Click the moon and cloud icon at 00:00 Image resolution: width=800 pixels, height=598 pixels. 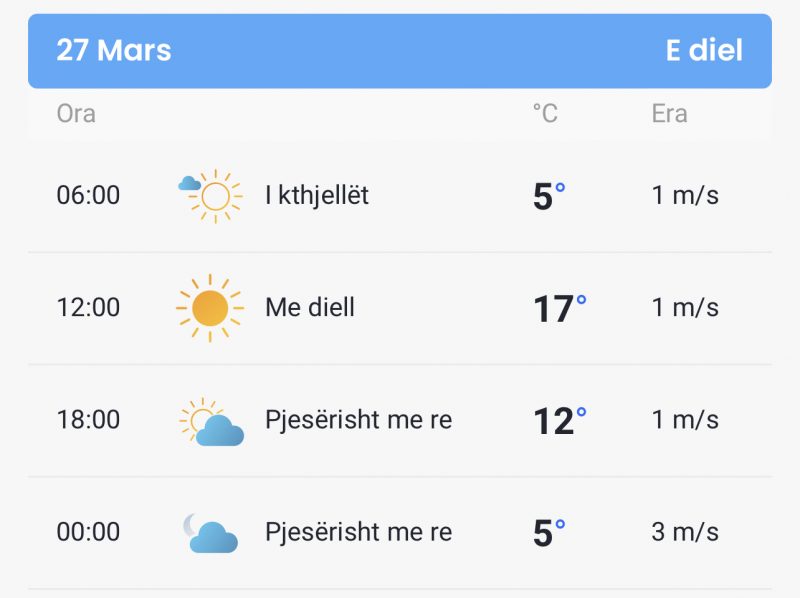click(210, 533)
